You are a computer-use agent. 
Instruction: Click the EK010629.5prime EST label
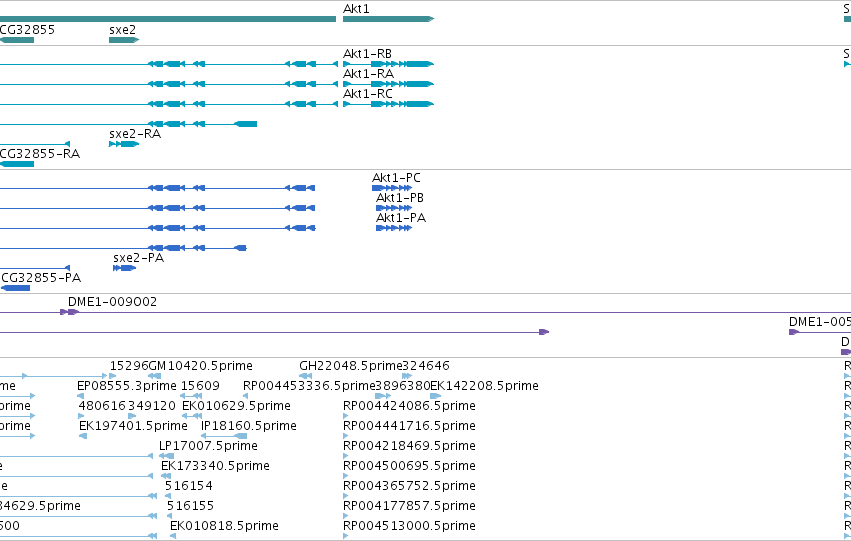[236, 406]
